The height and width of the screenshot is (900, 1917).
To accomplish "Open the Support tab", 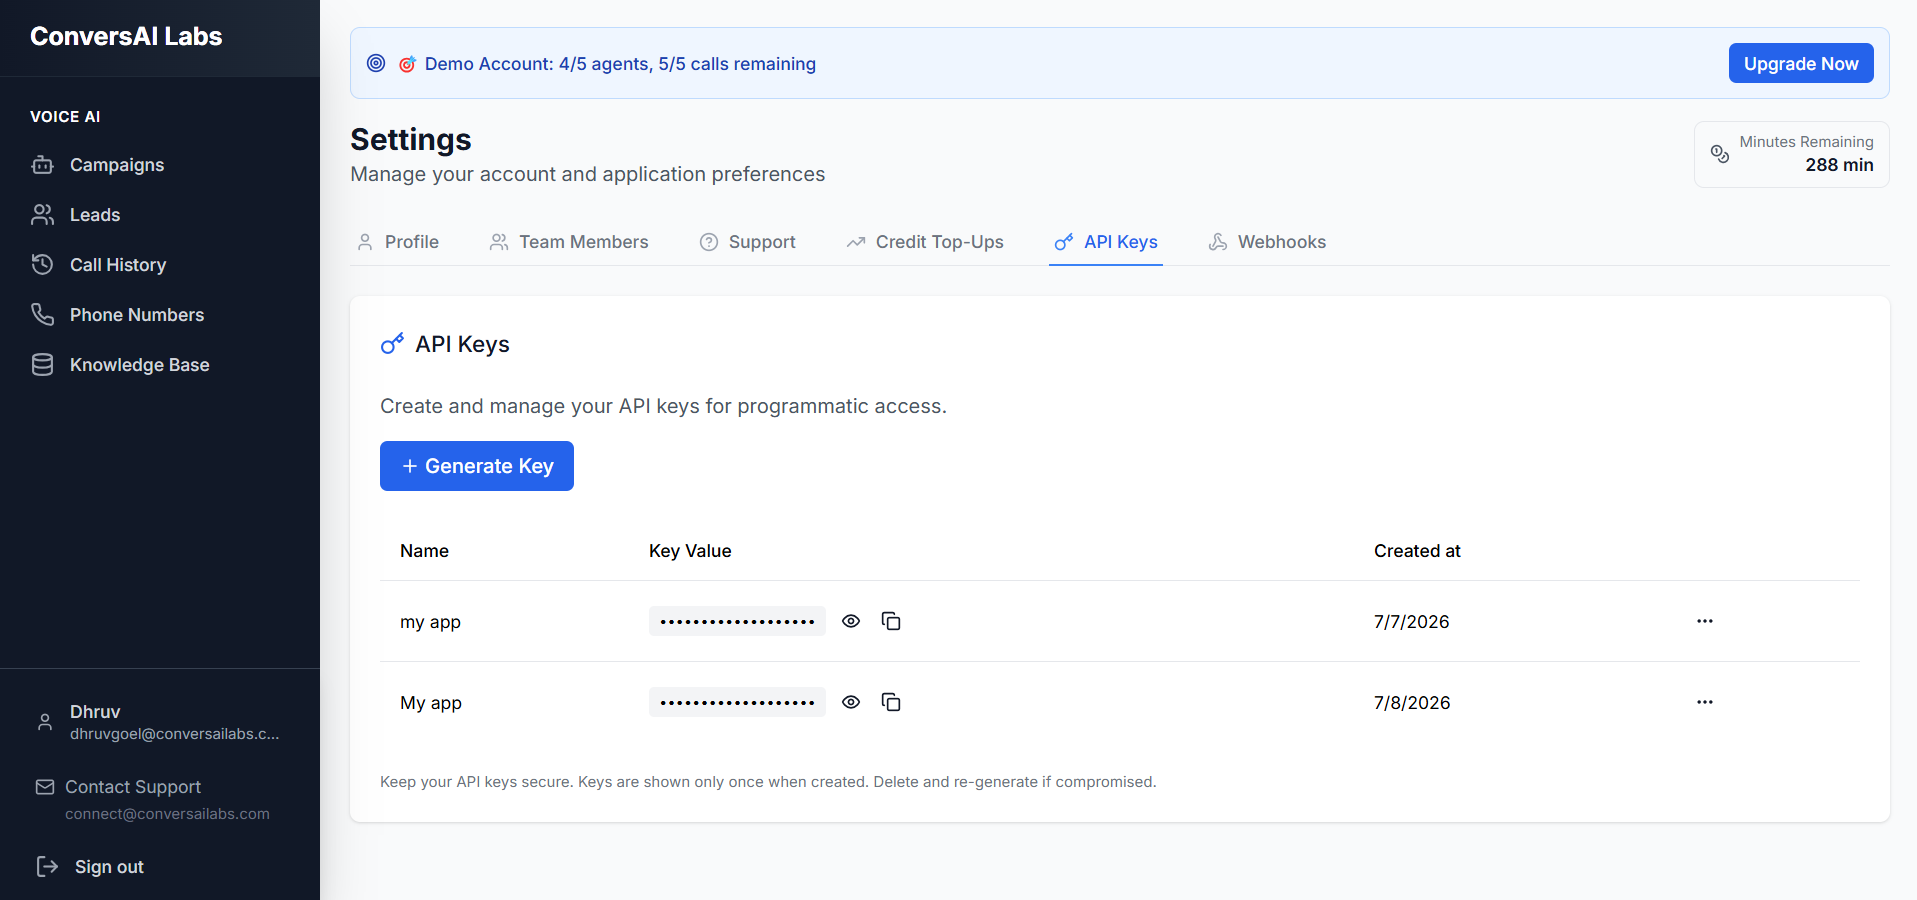I will (x=748, y=242).
